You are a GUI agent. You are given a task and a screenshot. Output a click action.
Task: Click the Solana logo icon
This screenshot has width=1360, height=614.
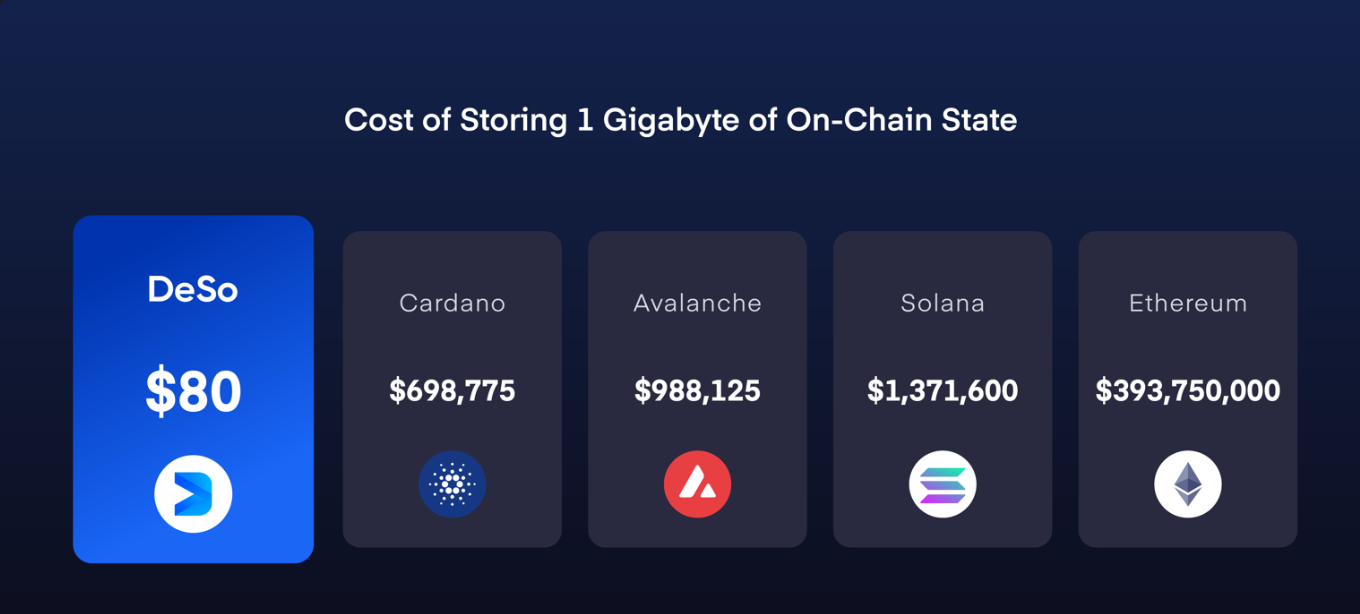(x=942, y=485)
